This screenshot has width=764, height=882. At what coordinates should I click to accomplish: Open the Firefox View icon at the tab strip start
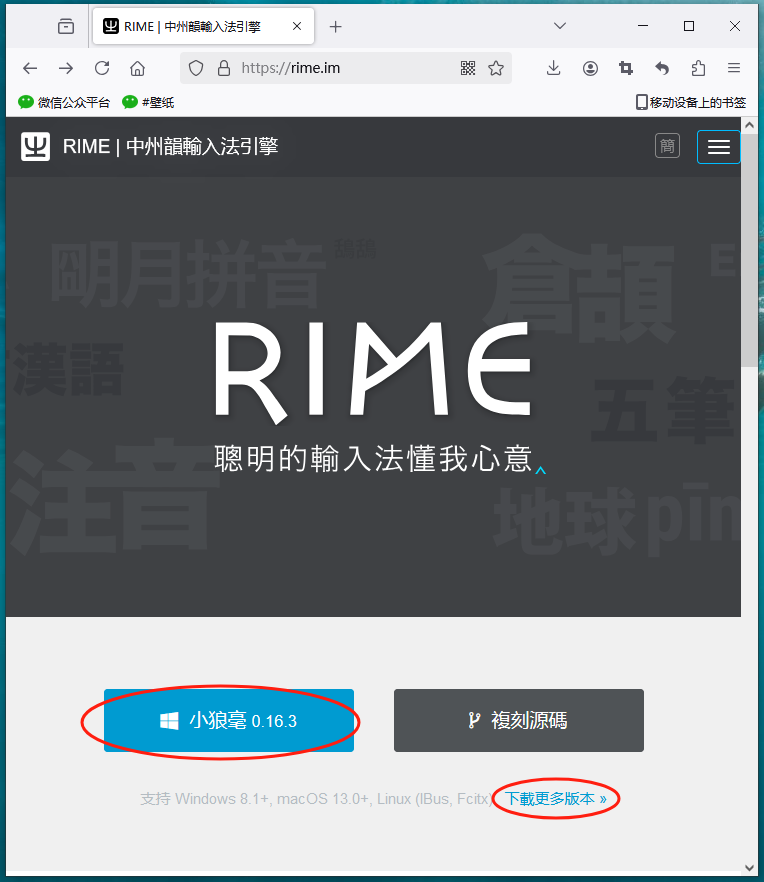coord(66,26)
